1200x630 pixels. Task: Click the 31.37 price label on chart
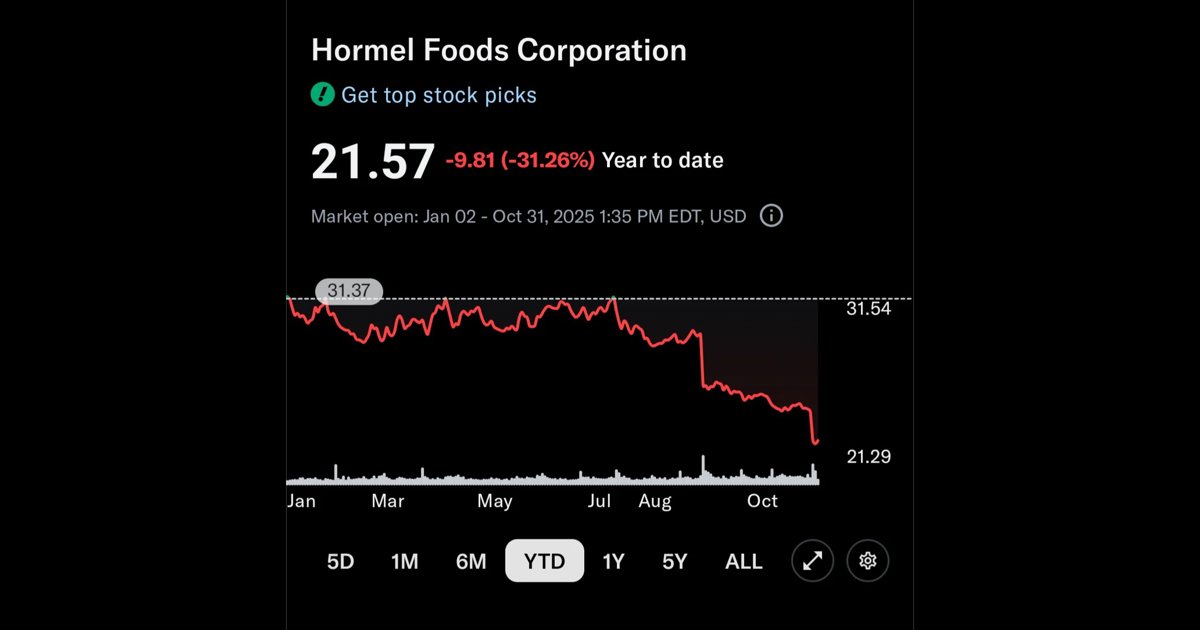pyautogui.click(x=348, y=291)
